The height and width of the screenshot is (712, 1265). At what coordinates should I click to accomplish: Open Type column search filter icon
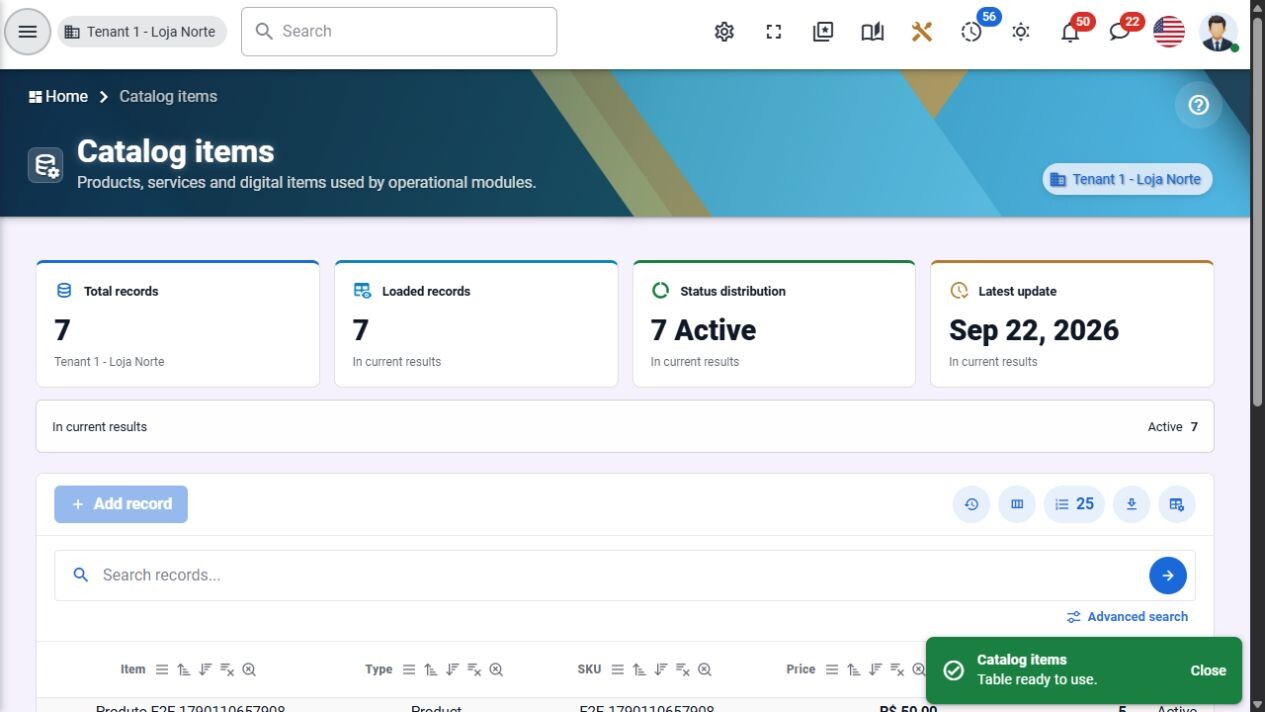pyautogui.click(x=496, y=670)
